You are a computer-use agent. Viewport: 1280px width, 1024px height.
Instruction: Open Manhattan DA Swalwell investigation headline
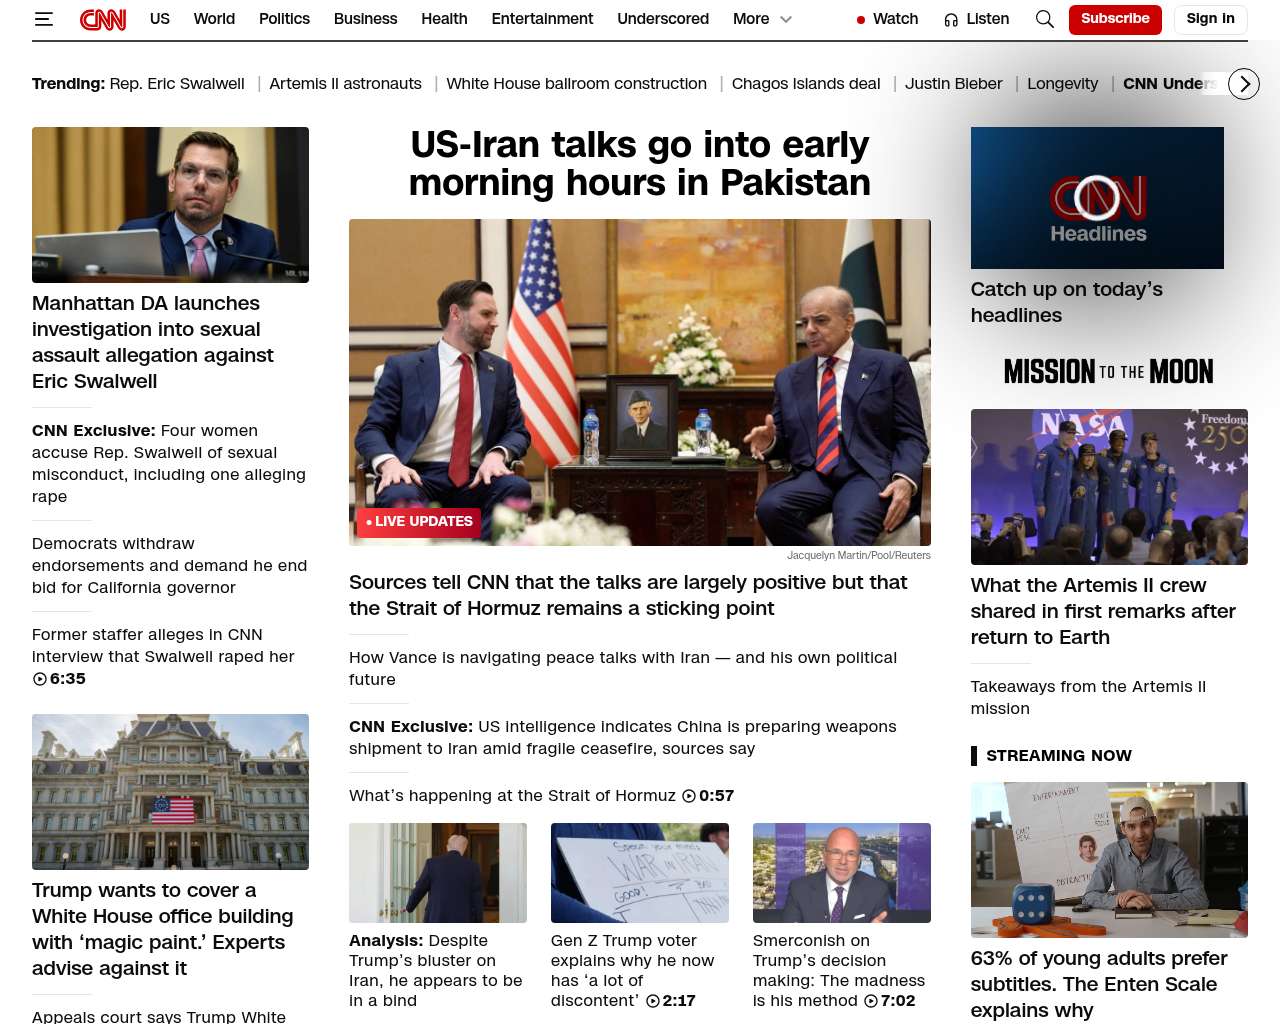[153, 342]
